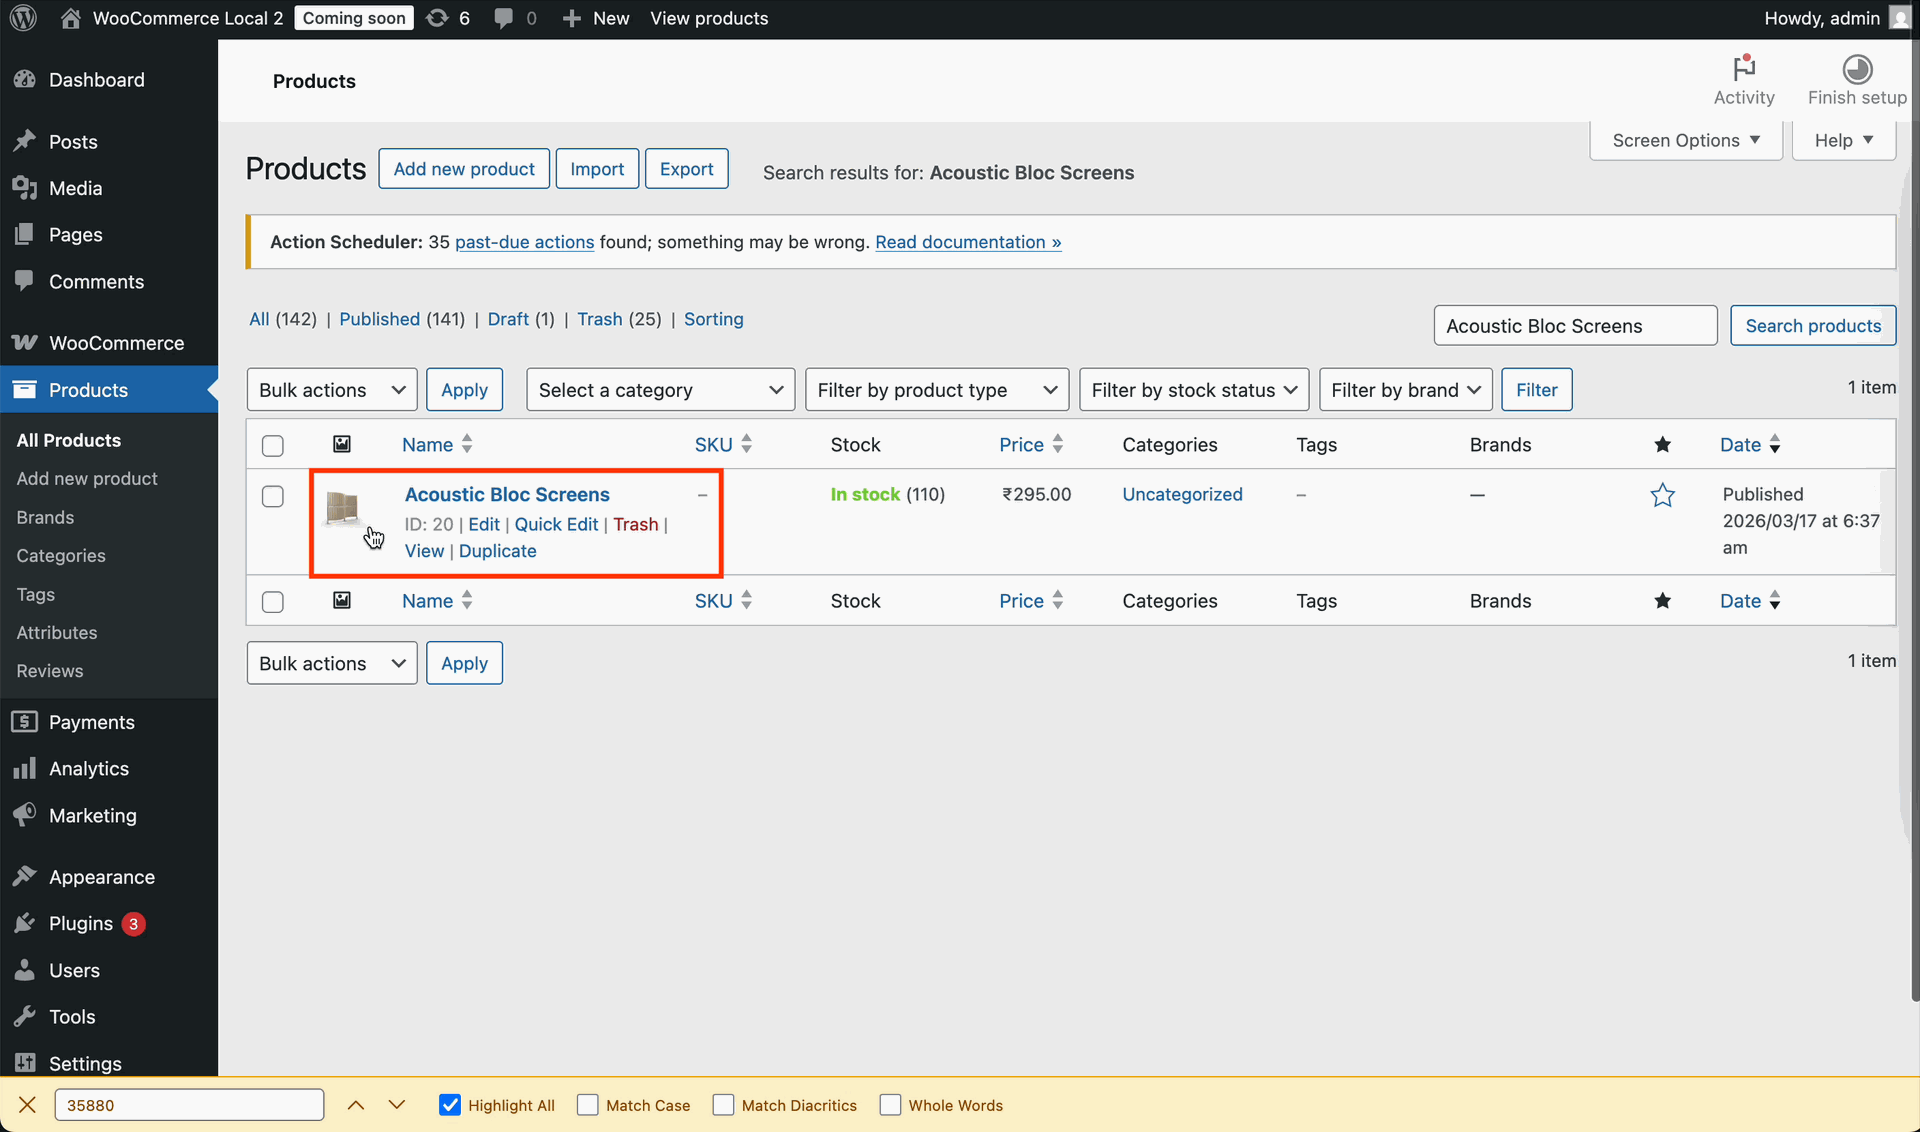Close the find bar with the X
This screenshot has height=1132, width=1920.
pyautogui.click(x=27, y=1105)
